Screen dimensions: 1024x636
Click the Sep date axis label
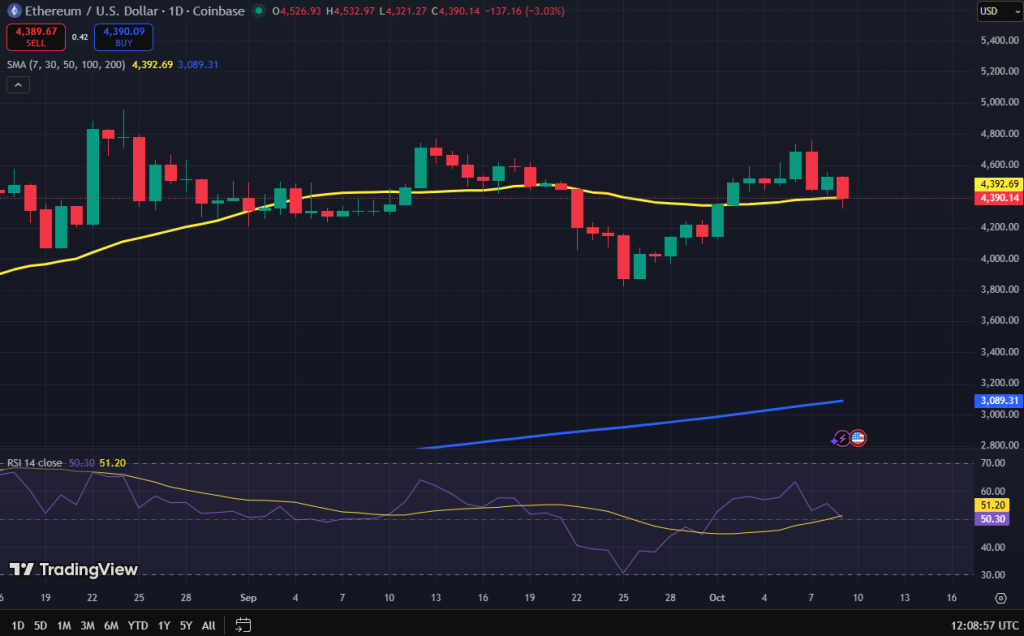click(x=248, y=597)
